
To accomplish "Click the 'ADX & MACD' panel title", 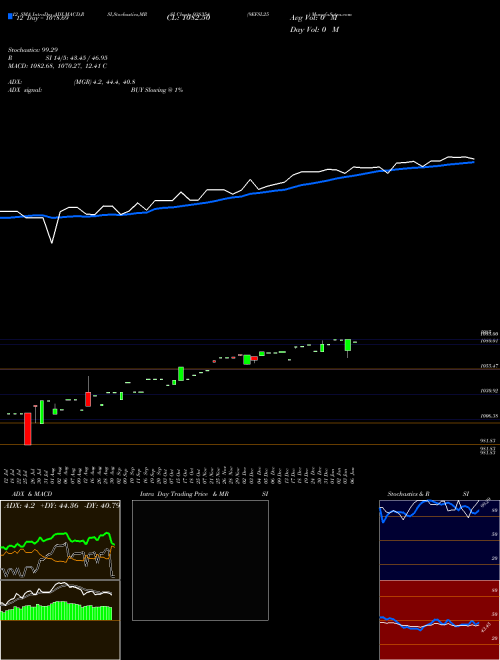I will [x=32, y=494].
